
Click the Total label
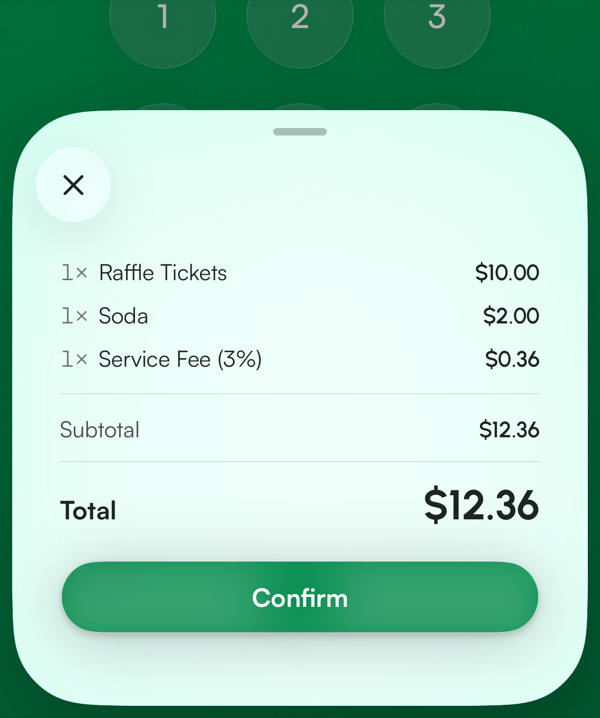88,511
